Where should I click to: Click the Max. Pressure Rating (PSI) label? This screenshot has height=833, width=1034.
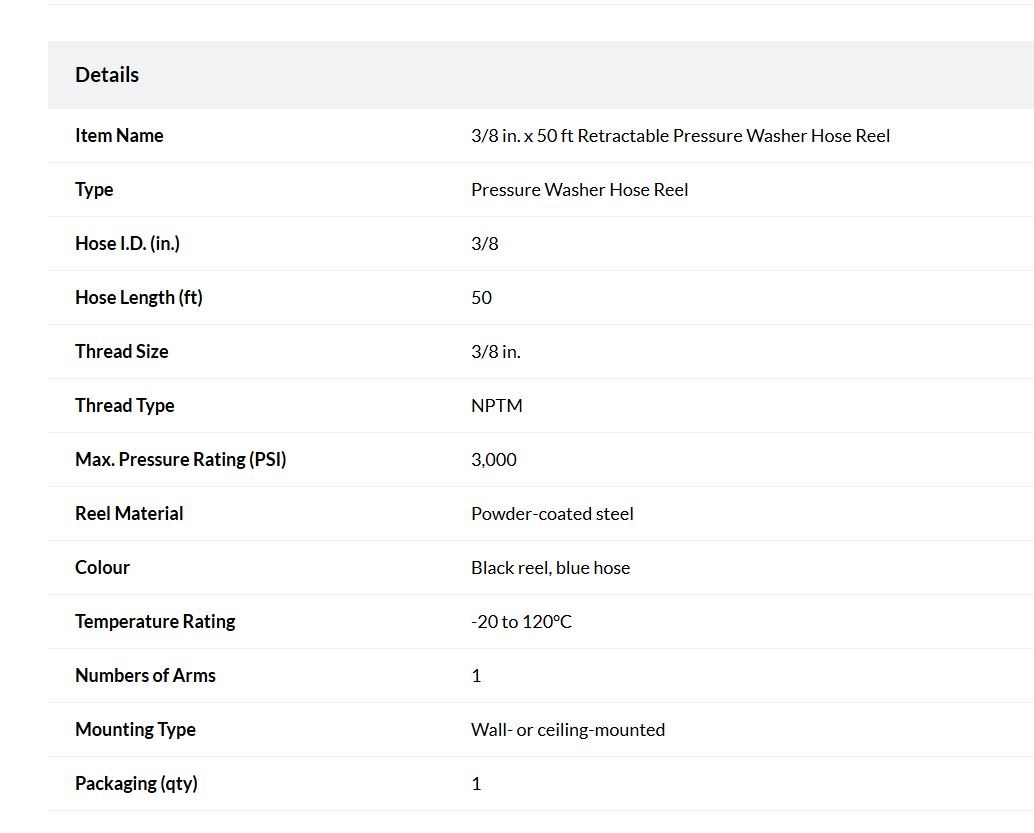point(181,460)
